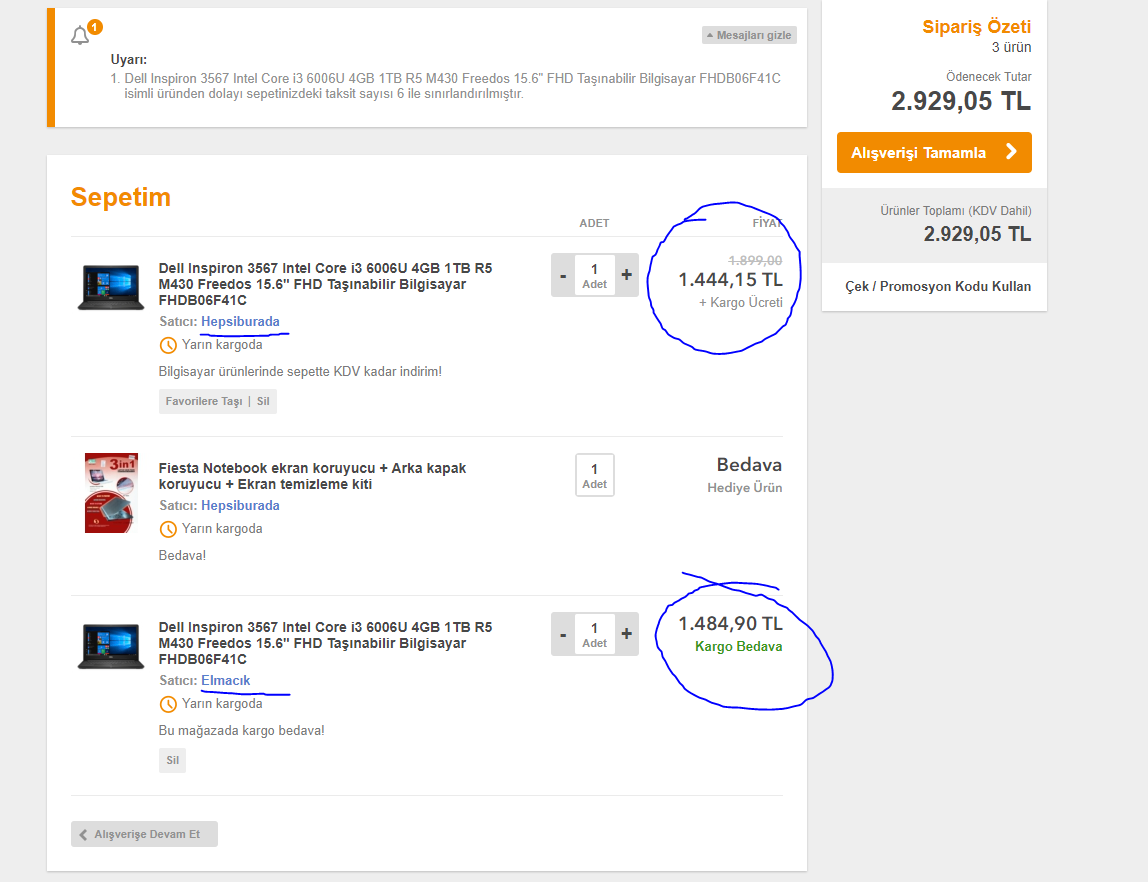This screenshot has height=882, width=1148.
Task: Open Elmacık seller link
Action: 226,680
